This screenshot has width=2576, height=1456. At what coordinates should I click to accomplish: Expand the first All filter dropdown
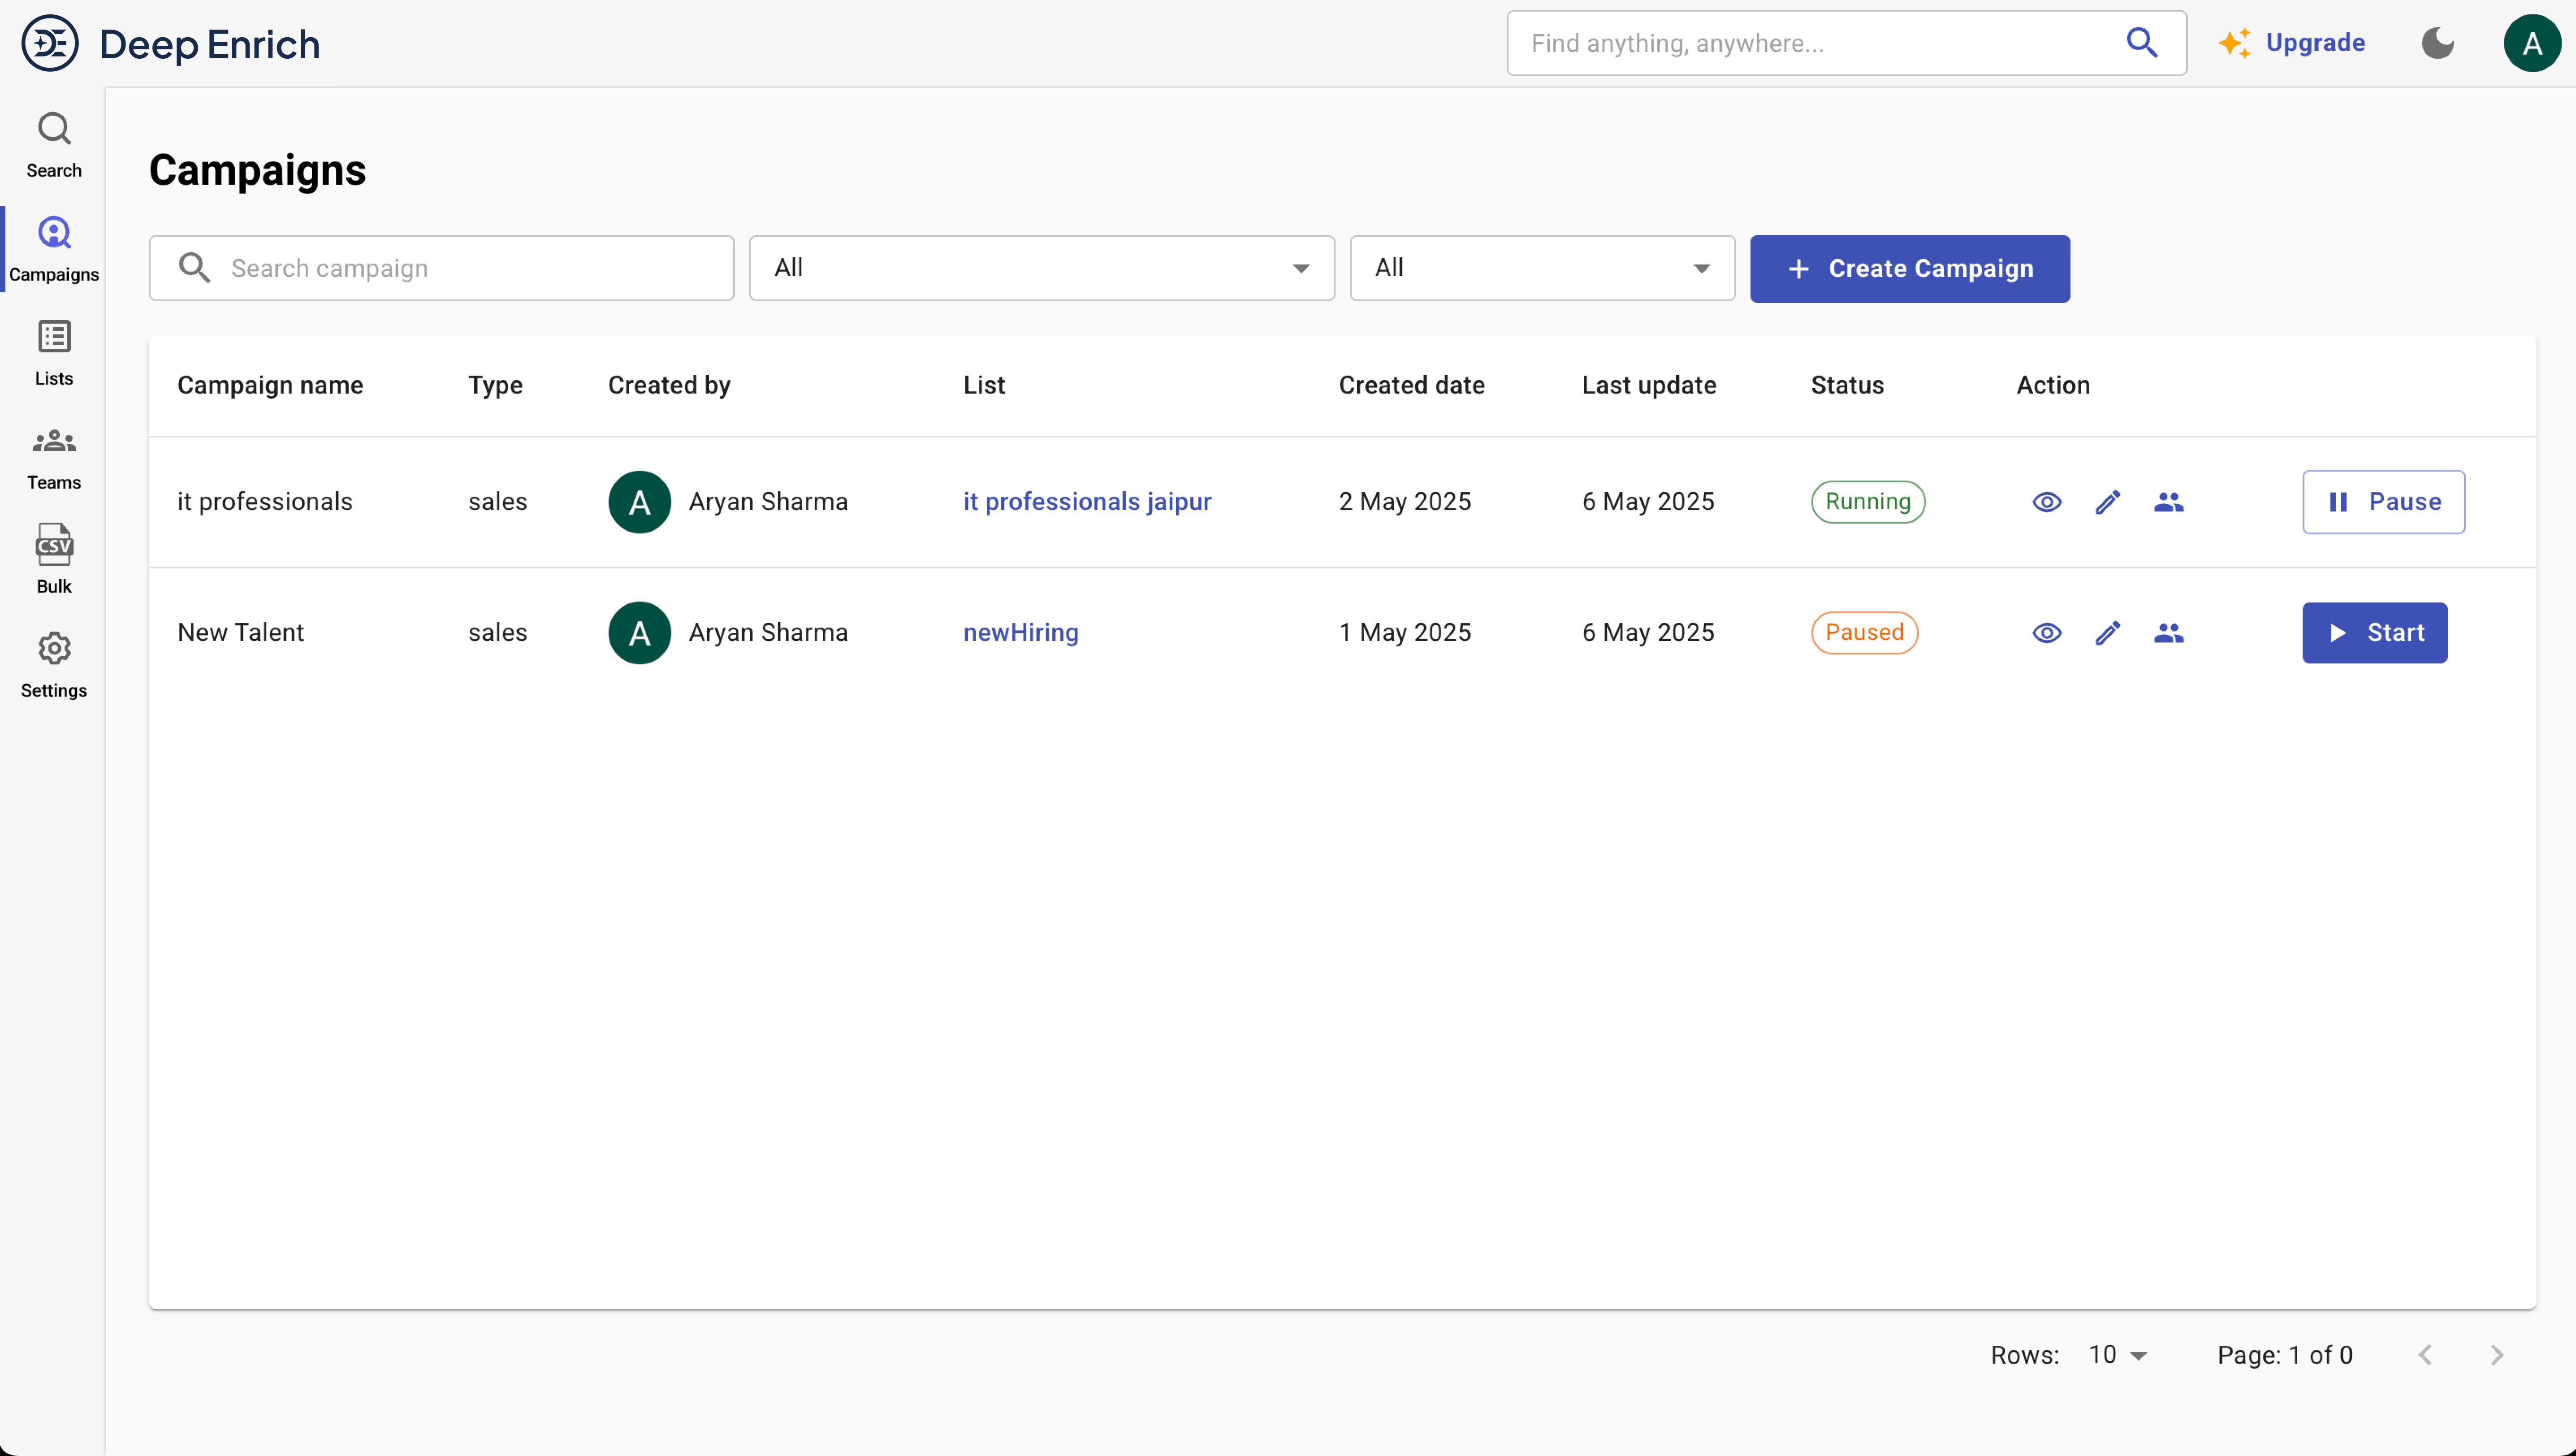click(x=1041, y=268)
